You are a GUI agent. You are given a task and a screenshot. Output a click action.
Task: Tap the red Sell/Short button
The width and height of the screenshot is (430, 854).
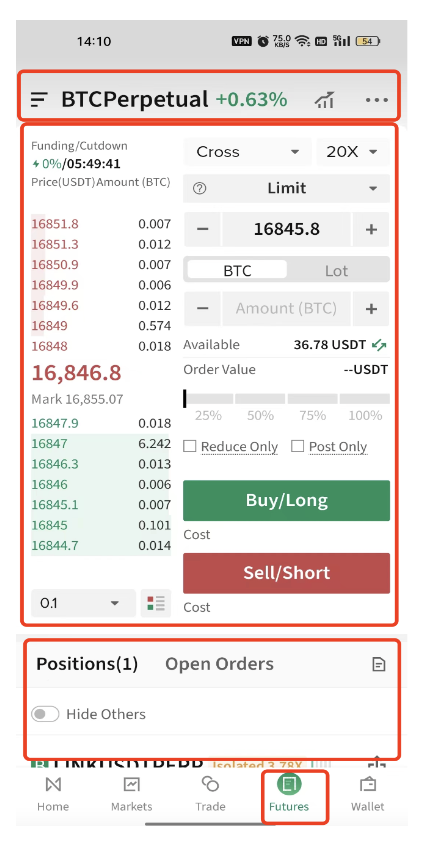pyautogui.click(x=286, y=573)
